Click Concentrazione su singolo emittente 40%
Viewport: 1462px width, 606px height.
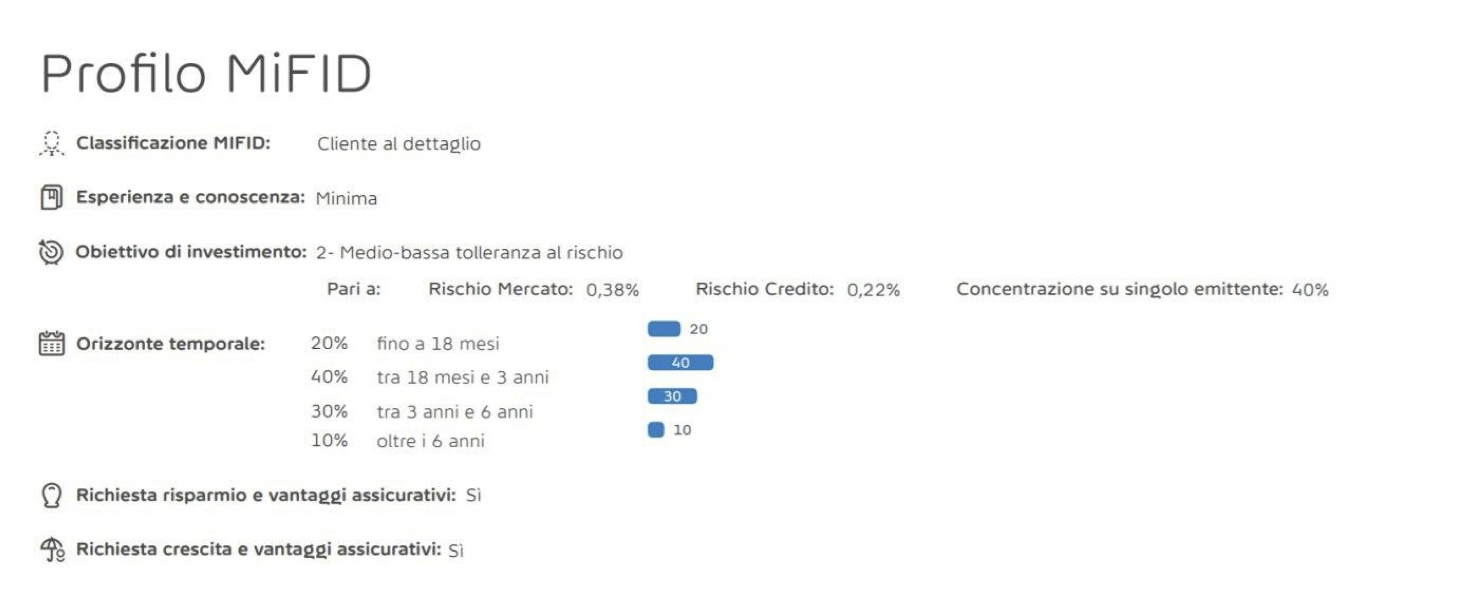point(1142,289)
